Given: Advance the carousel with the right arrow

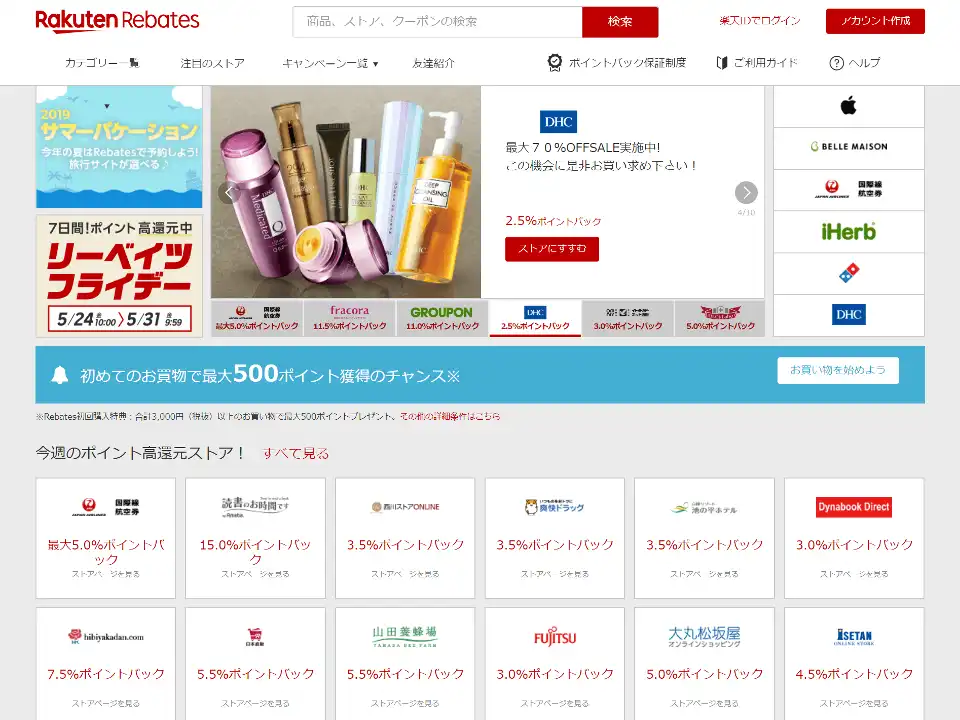Looking at the screenshot, I should pyautogui.click(x=746, y=192).
